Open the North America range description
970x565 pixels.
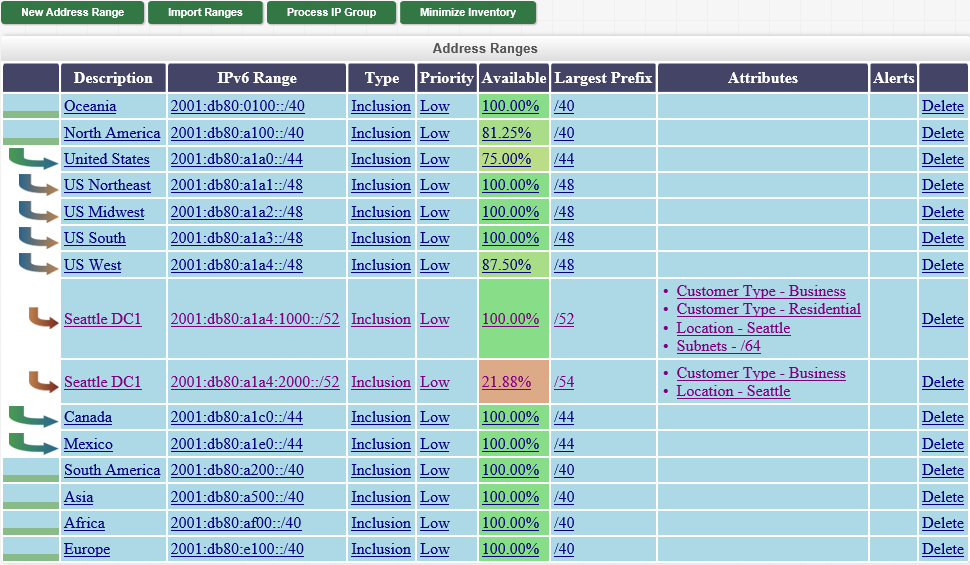tap(112, 133)
